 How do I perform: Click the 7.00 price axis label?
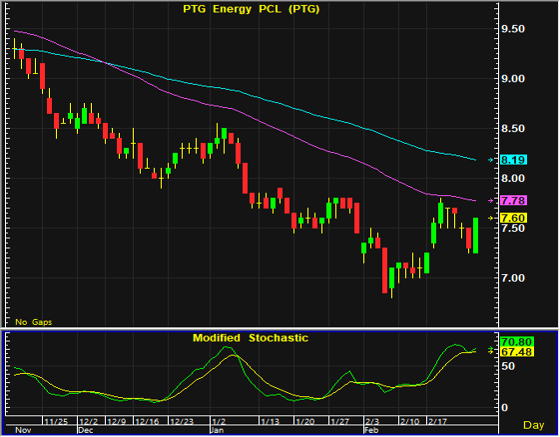[x=513, y=278]
